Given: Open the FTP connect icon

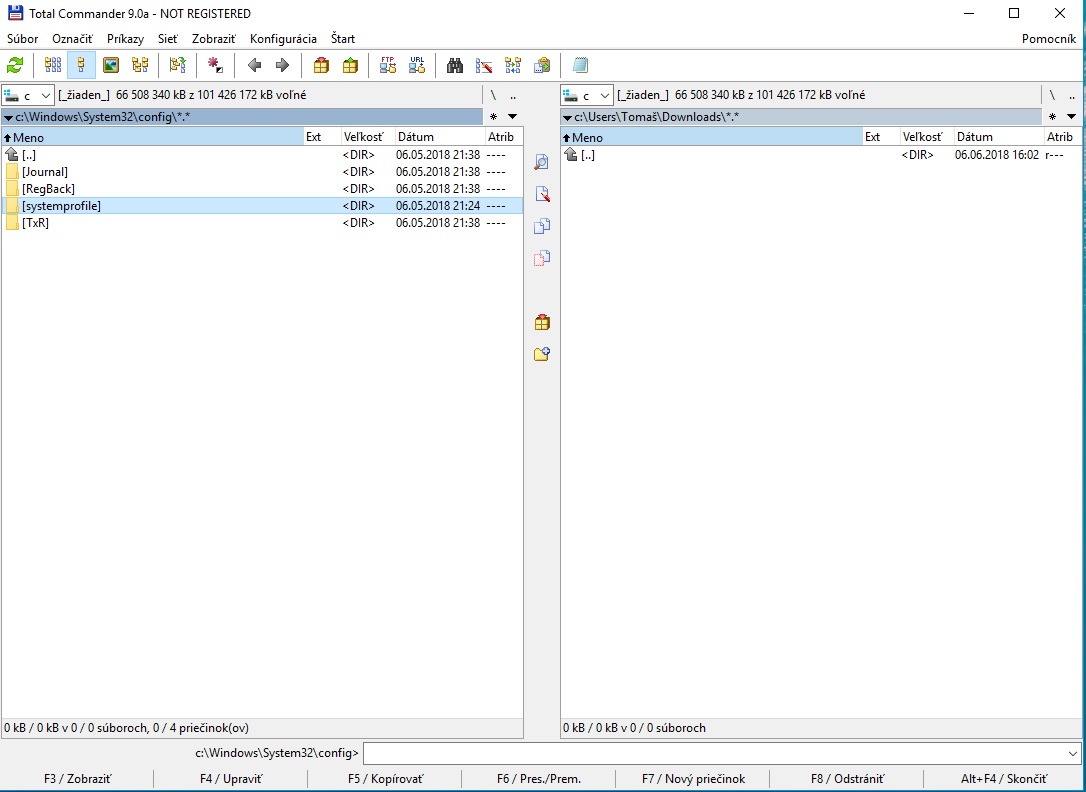Looking at the screenshot, I should point(388,65).
